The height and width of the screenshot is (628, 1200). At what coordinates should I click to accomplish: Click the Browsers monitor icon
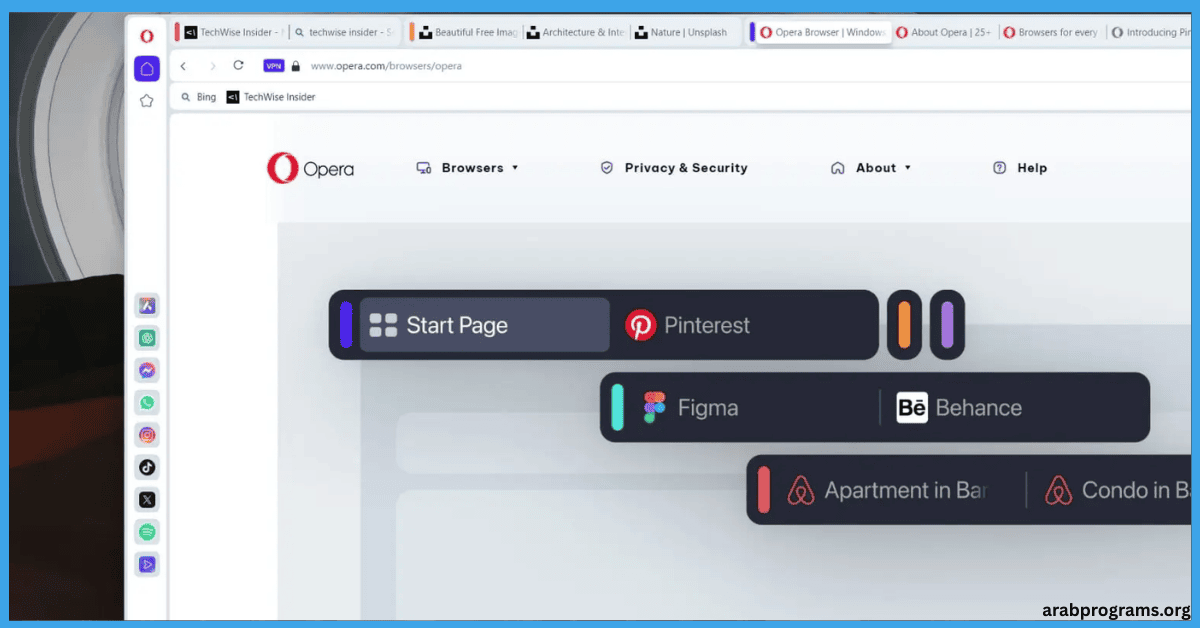pyautogui.click(x=424, y=168)
